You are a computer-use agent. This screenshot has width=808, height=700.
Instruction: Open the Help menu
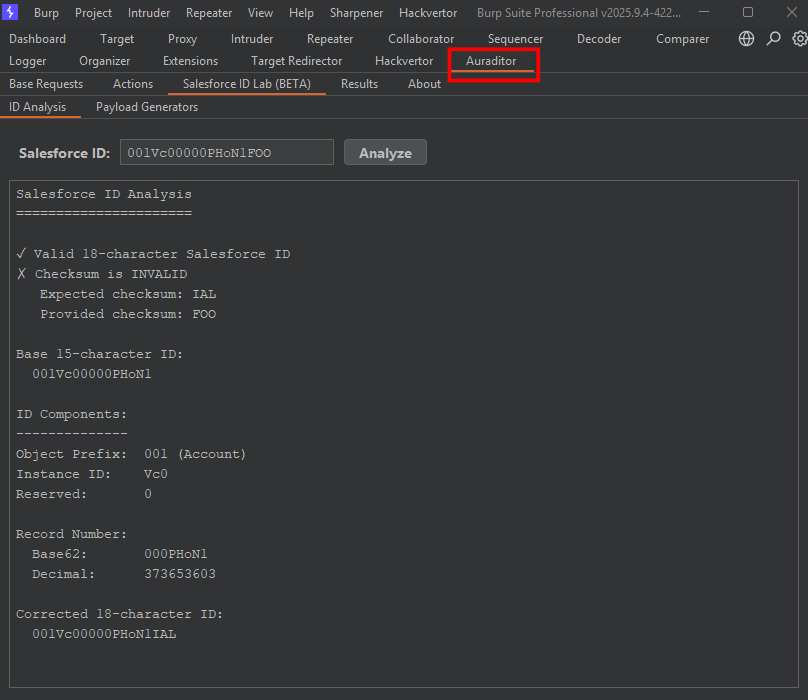point(301,13)
